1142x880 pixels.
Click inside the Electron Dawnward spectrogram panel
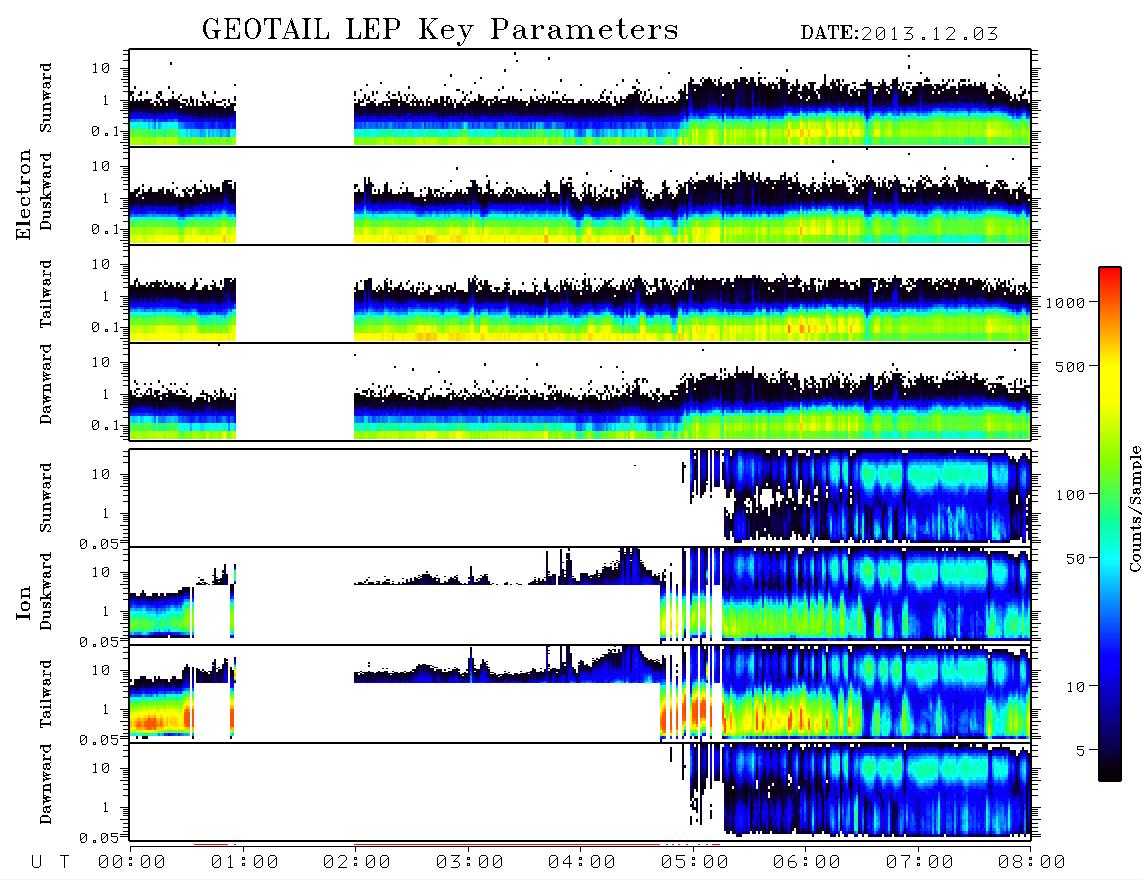tap(580, 391)
